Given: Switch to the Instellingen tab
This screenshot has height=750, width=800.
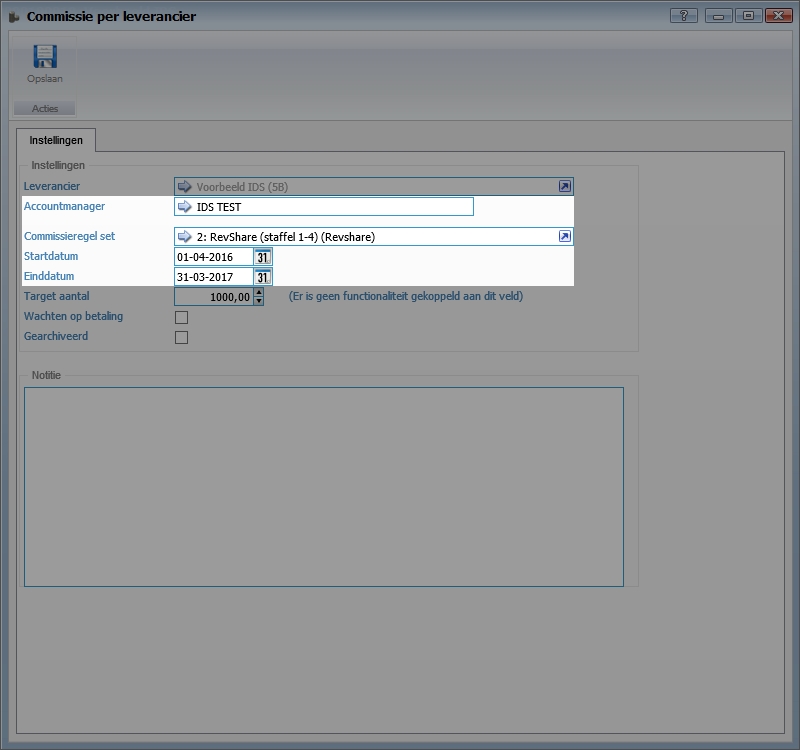Looking at the screenshot, I should 56,141.
